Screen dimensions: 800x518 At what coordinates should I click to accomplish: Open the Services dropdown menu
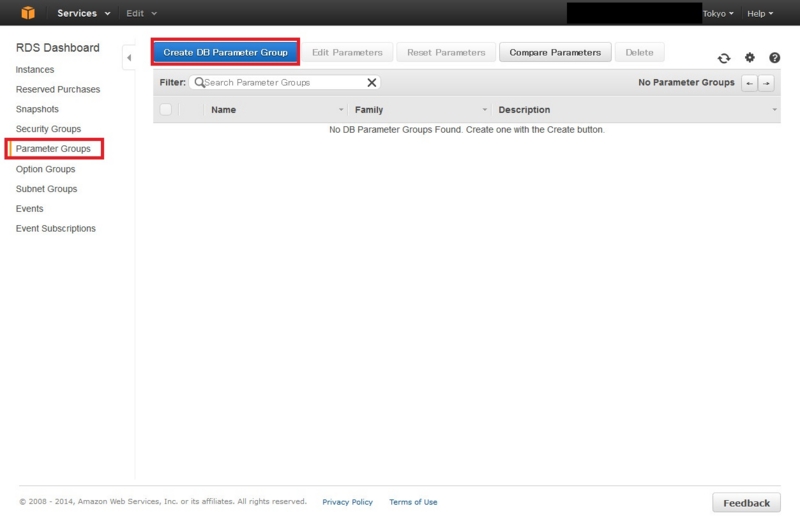83,13
